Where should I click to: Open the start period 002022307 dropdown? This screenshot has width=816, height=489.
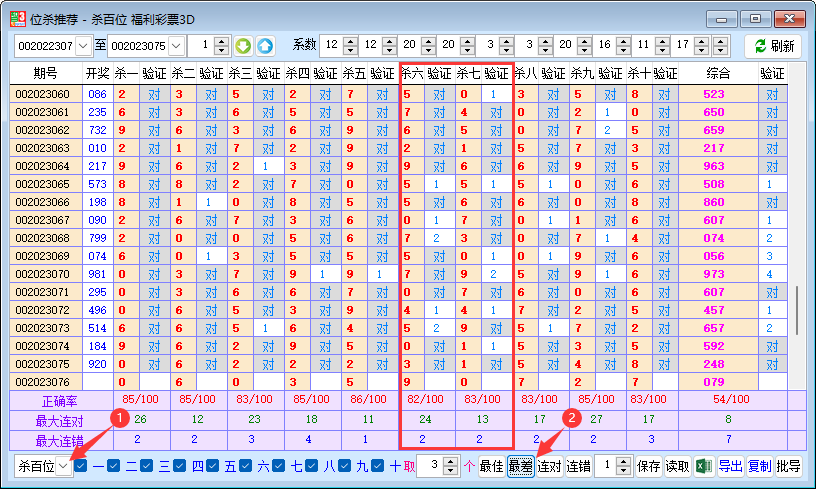(83, 46)
